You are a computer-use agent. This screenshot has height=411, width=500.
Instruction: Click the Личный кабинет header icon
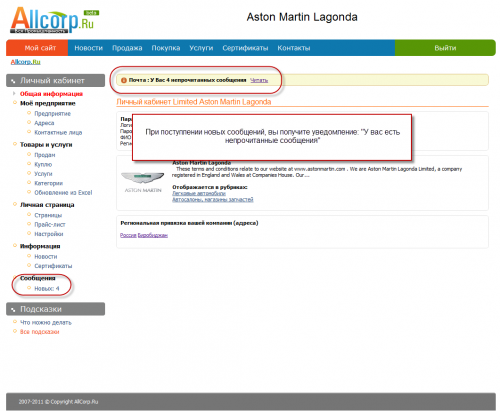[13, 81]
